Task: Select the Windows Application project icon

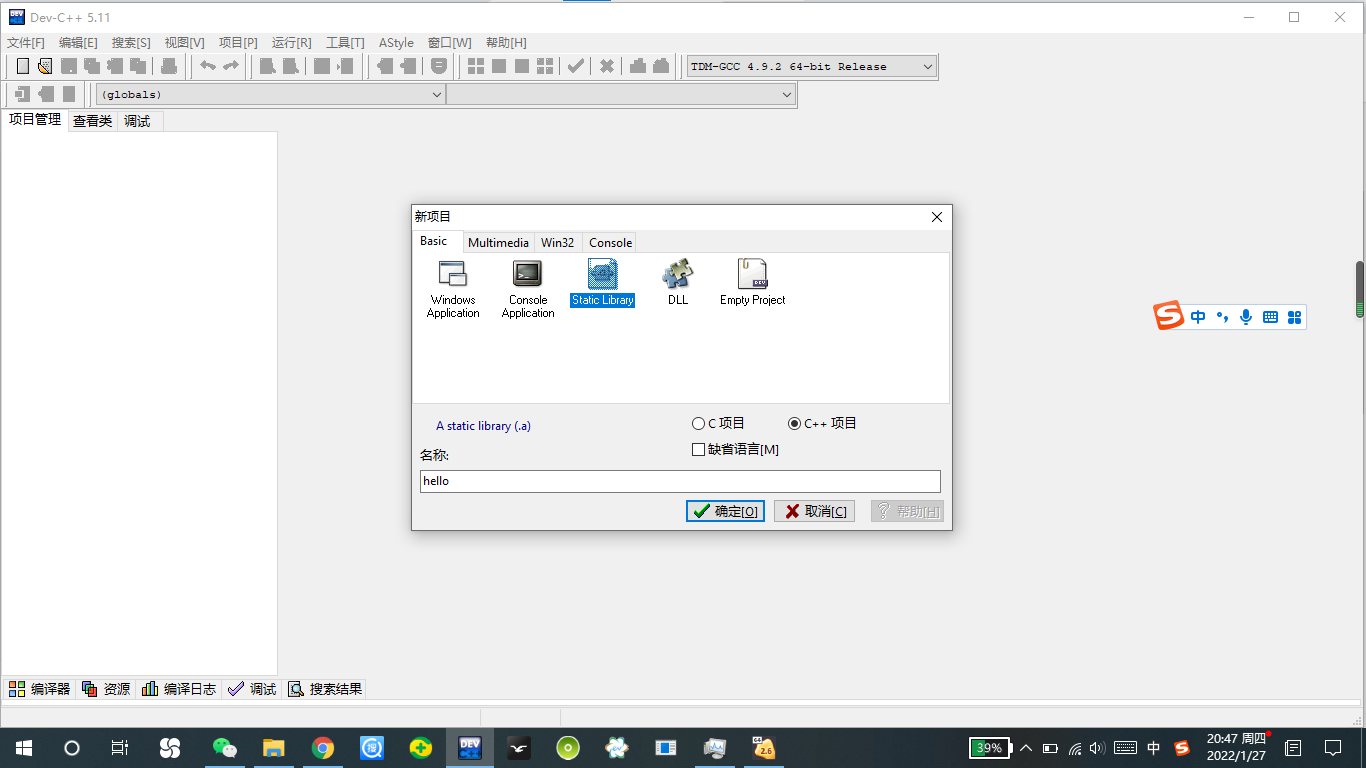Action: pyautogui.click(x=453, y=289)
